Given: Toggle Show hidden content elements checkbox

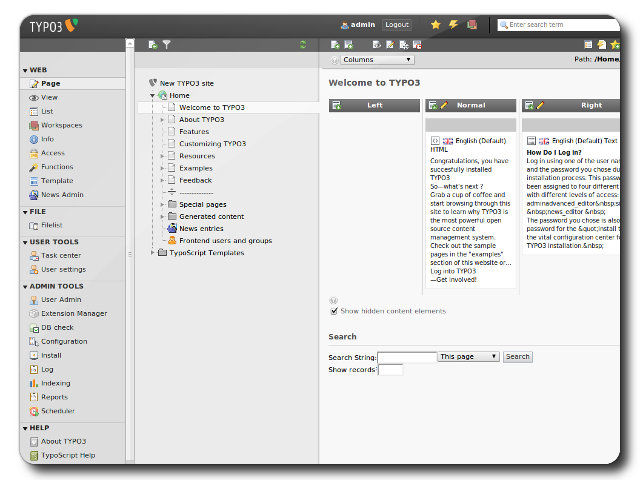Looking at the screenshot, I should coord(334,311).
